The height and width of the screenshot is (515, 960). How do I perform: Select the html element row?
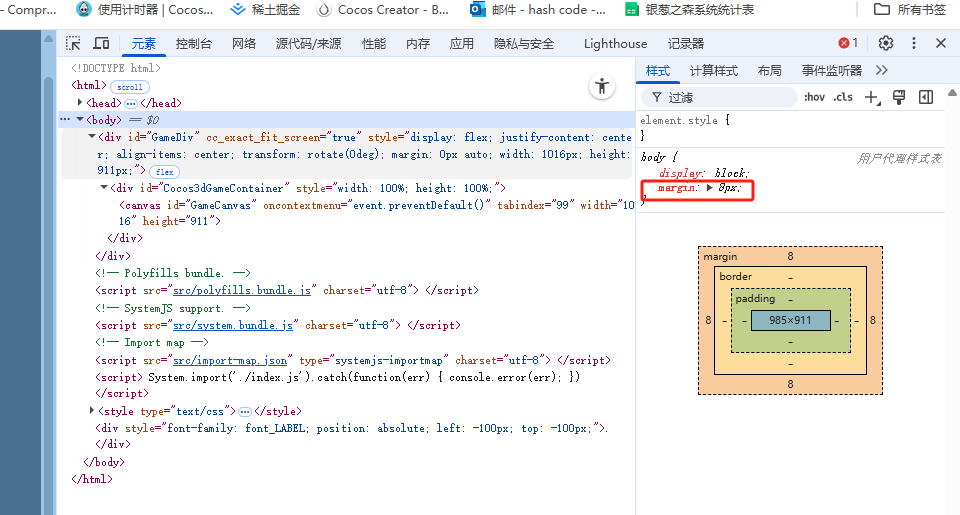(89, 85)
